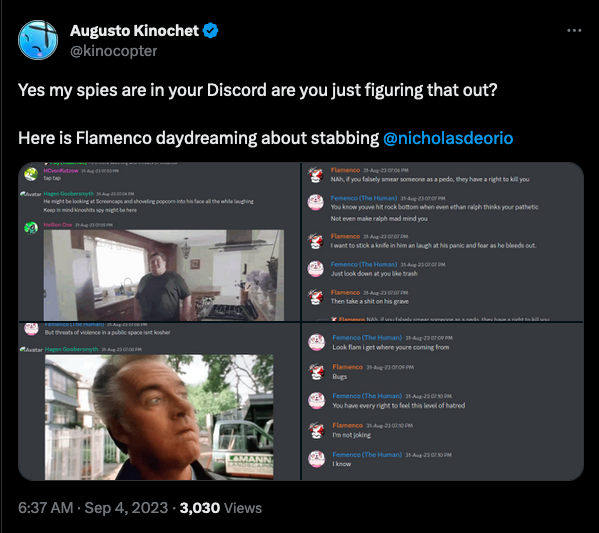Open the top-left Discord screenshot with kitchen photo
Screen dimensions: 599x533
159,241
